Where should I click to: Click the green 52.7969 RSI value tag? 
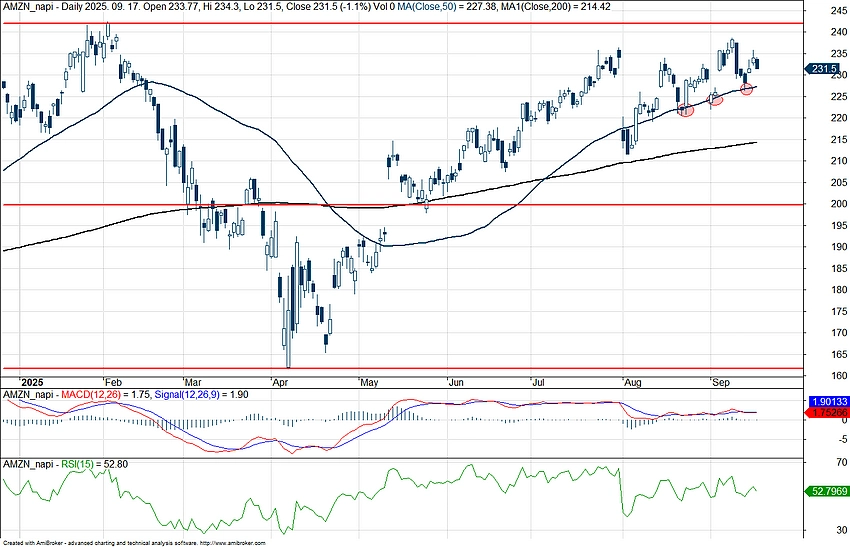825,492
